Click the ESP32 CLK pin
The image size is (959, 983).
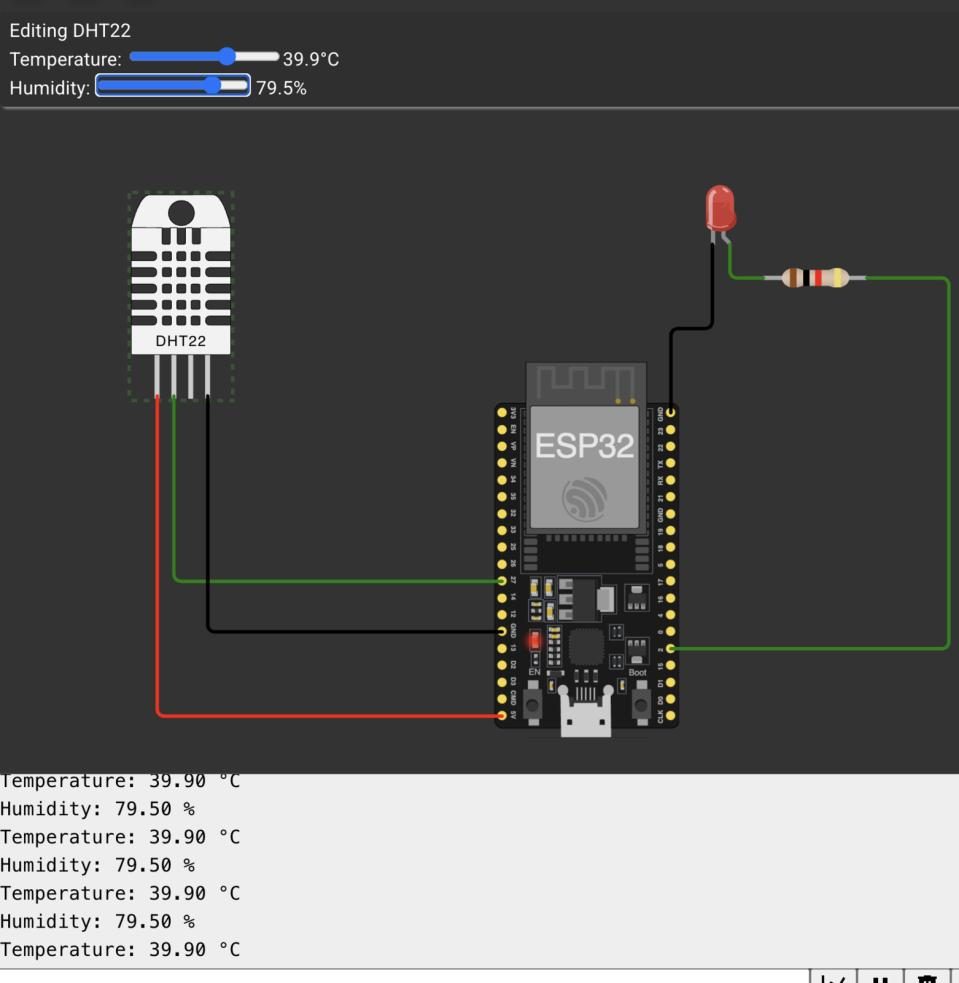click(x=671, y=715)
